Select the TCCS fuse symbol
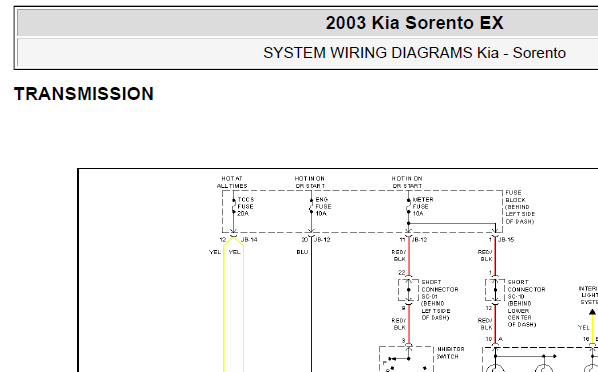This screenshot has width=598, height=372. [x=233, y=206]
